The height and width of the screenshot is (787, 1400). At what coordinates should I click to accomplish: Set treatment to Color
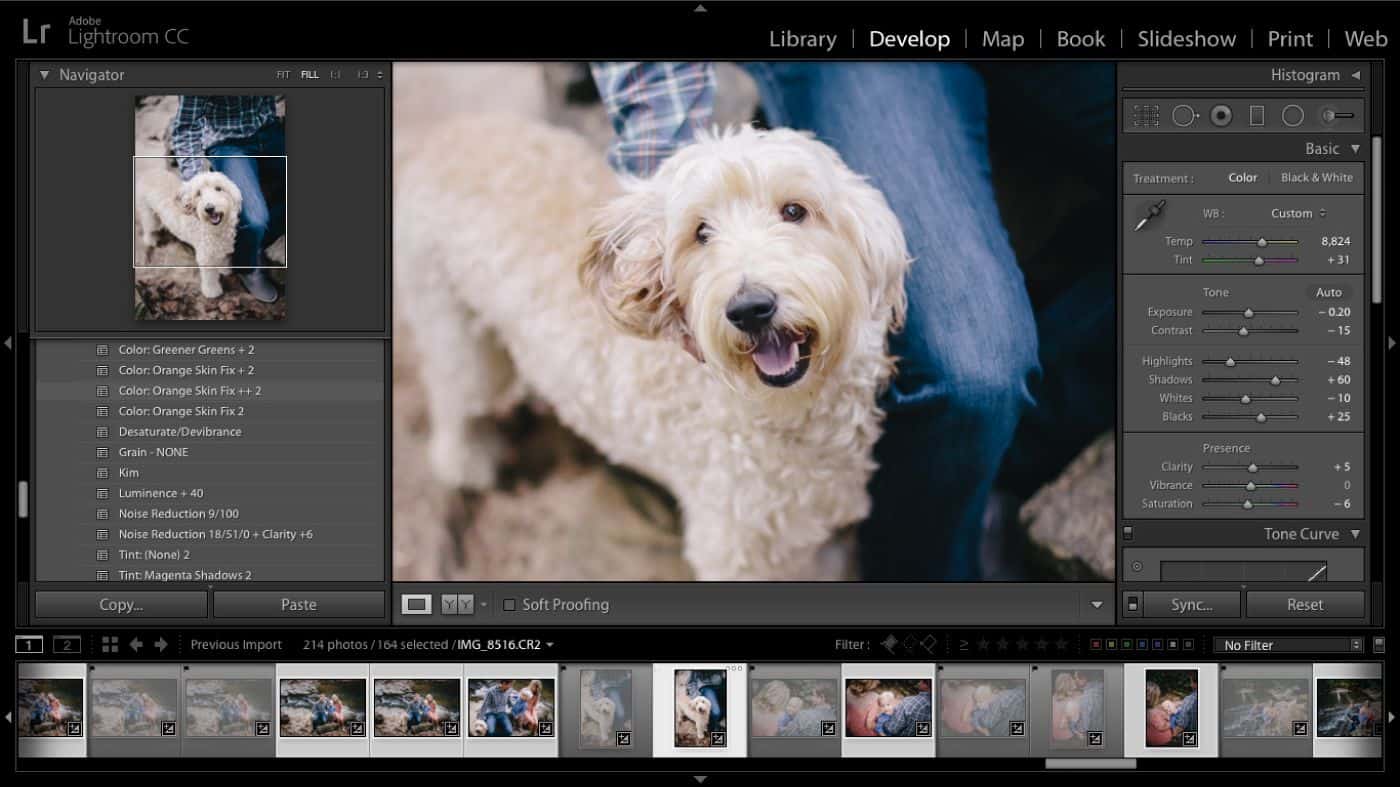click(1243, 178)
